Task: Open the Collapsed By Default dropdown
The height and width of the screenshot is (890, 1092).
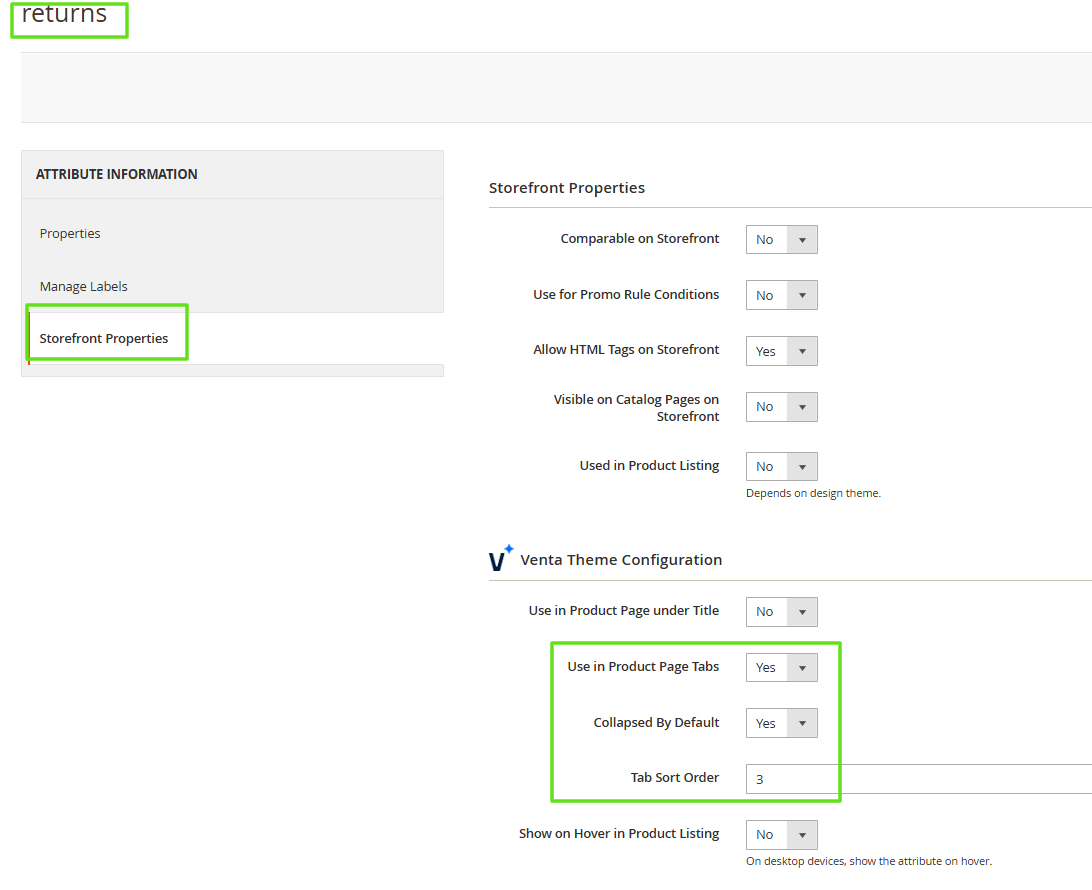Action: click(781, 723)
